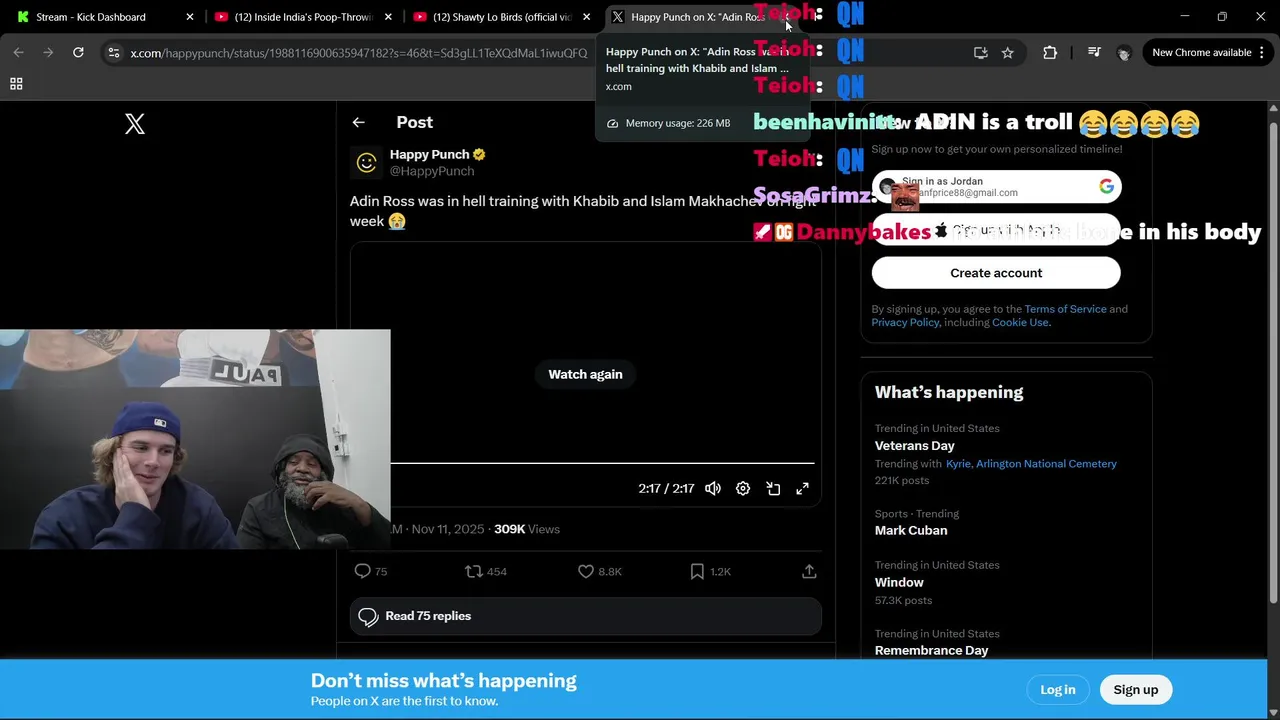Switch to Stream - Kick Dashboard tab
Screen dimensions: 1280x720
coord(103,17)
